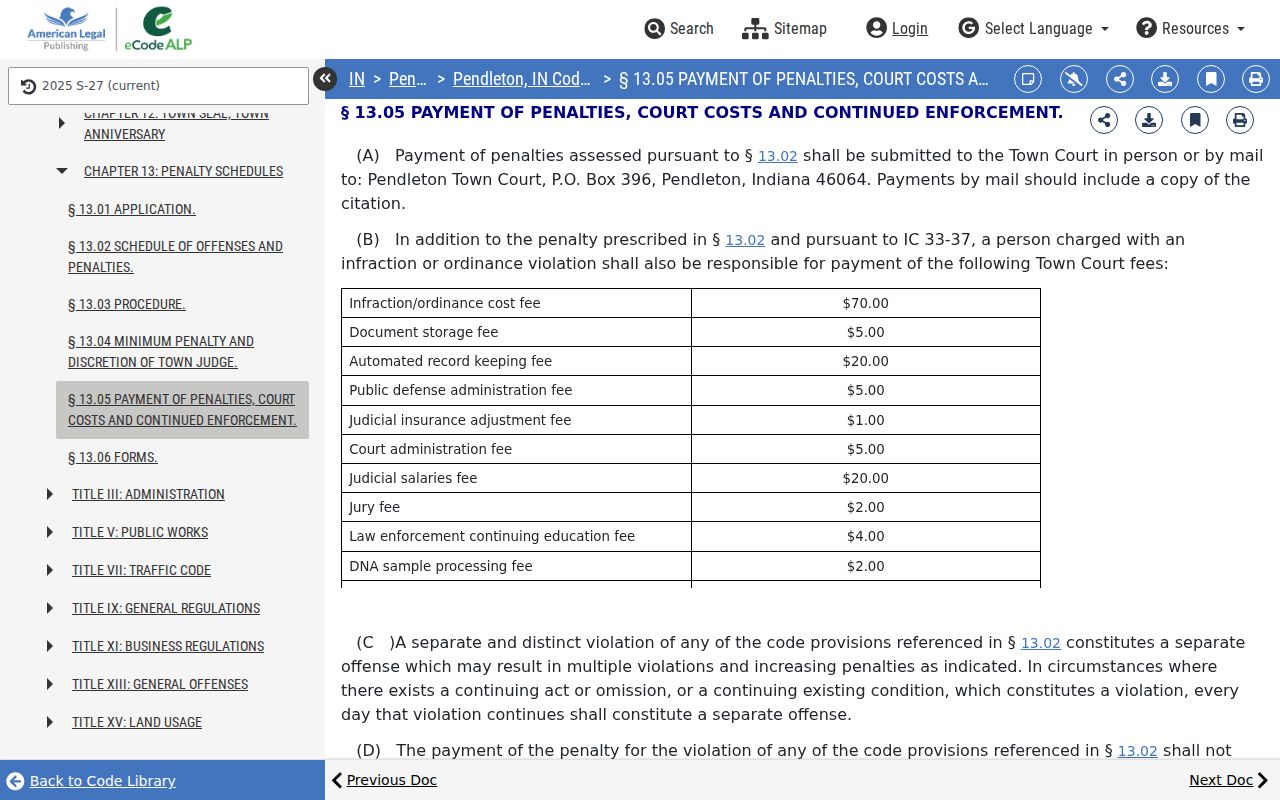Viewport: 1280px width, 800px height.
Task: Select § 13.01 Application in the tree
Action: click(132, 209)
